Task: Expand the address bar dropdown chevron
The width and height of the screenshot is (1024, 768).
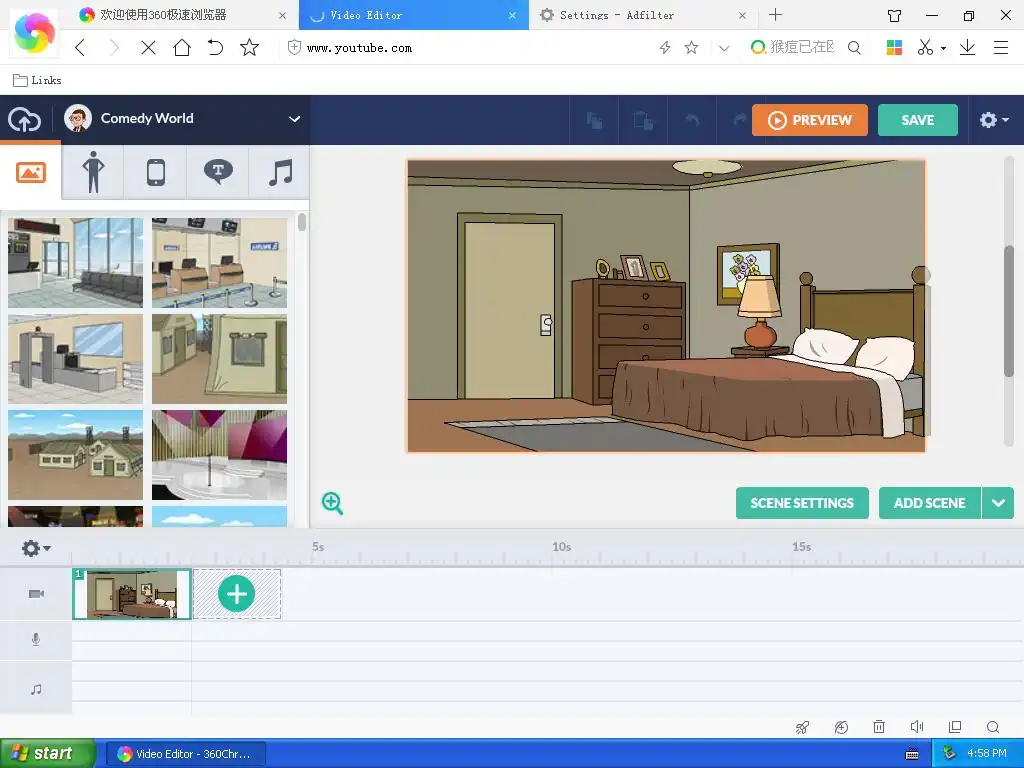Action: coord(724,48)
